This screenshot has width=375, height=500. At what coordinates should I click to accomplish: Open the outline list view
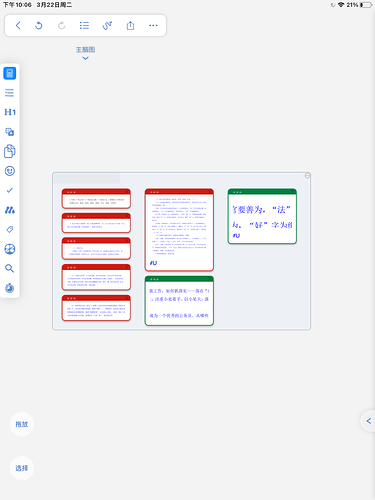click(x=84, y=25)
